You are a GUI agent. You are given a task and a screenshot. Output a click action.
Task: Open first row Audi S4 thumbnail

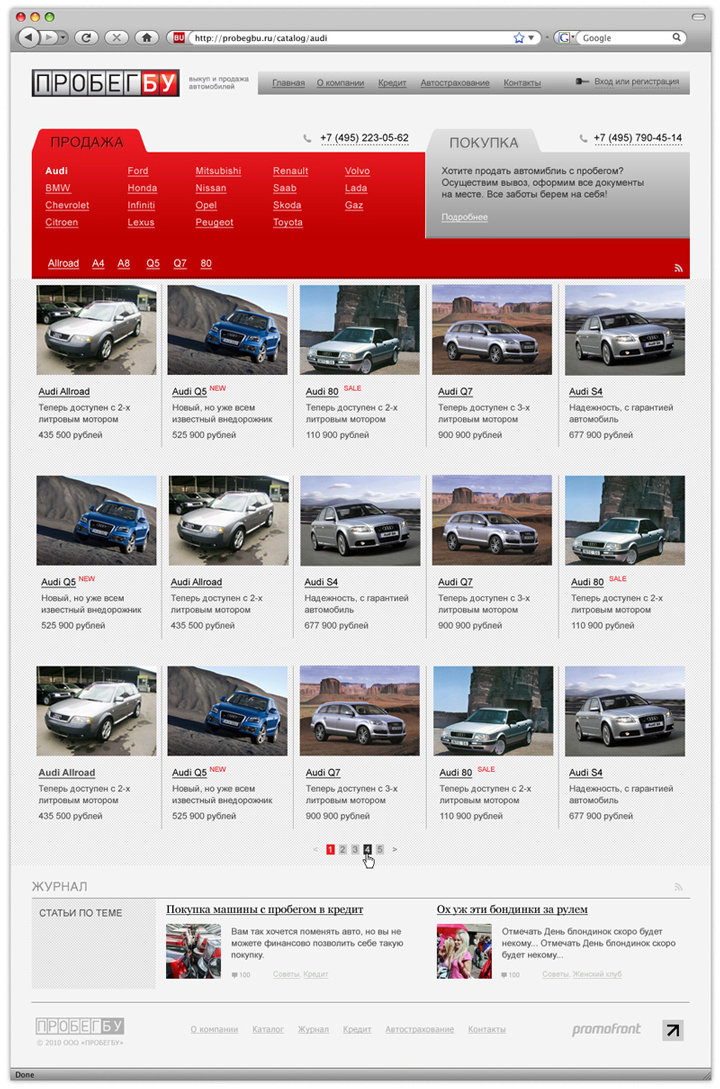click(x=624, y=330)
